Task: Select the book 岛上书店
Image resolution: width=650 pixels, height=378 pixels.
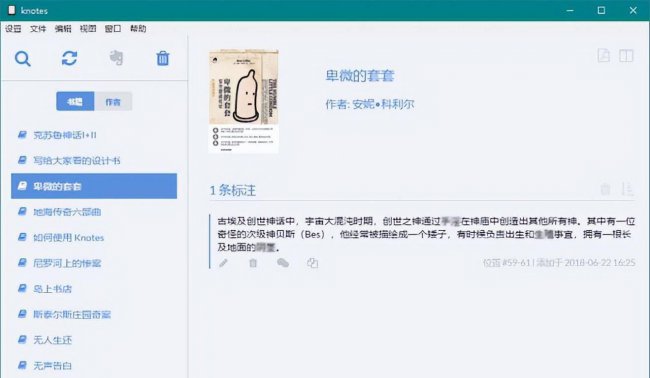Action: click(x=94, y=289)
